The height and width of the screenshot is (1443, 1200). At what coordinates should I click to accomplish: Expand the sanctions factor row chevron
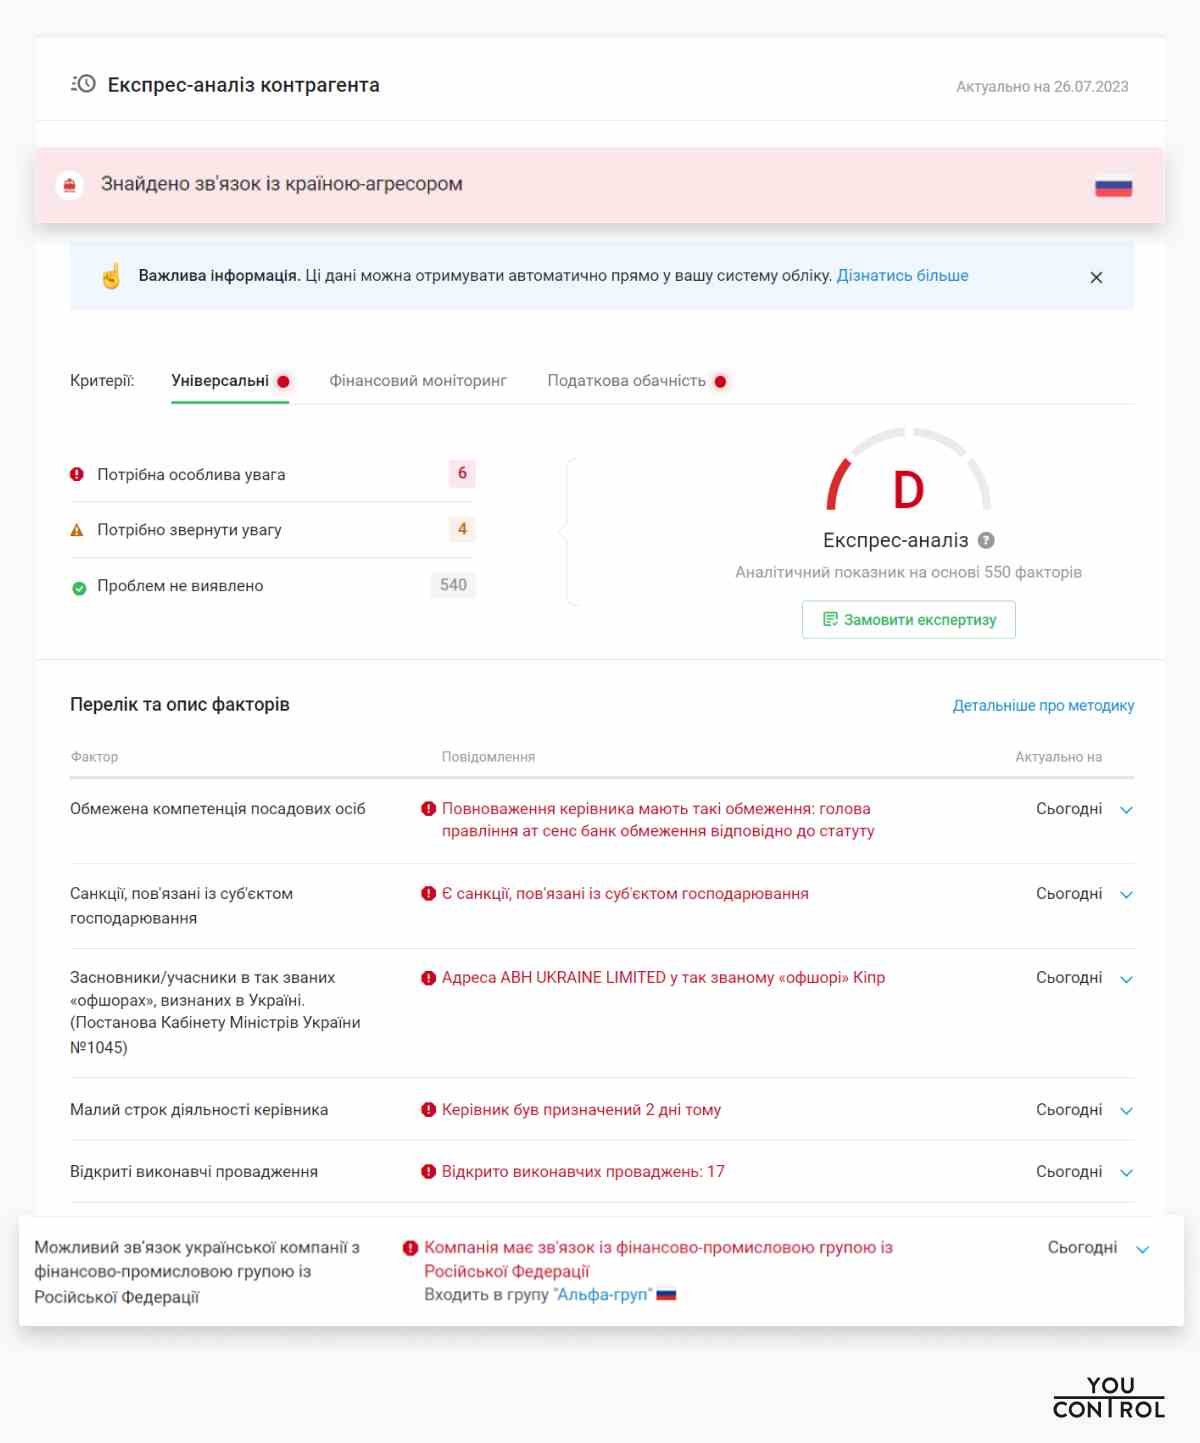click(1127, 895)
